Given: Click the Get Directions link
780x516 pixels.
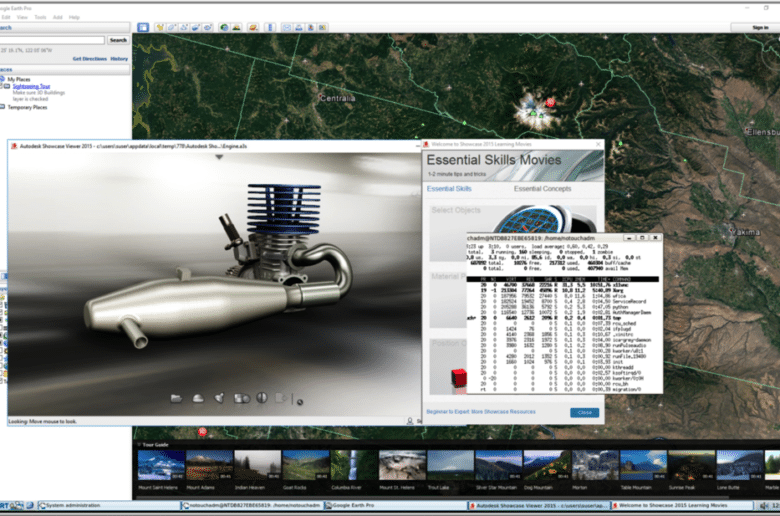Looking at the screenshot, I should point(90,59).
